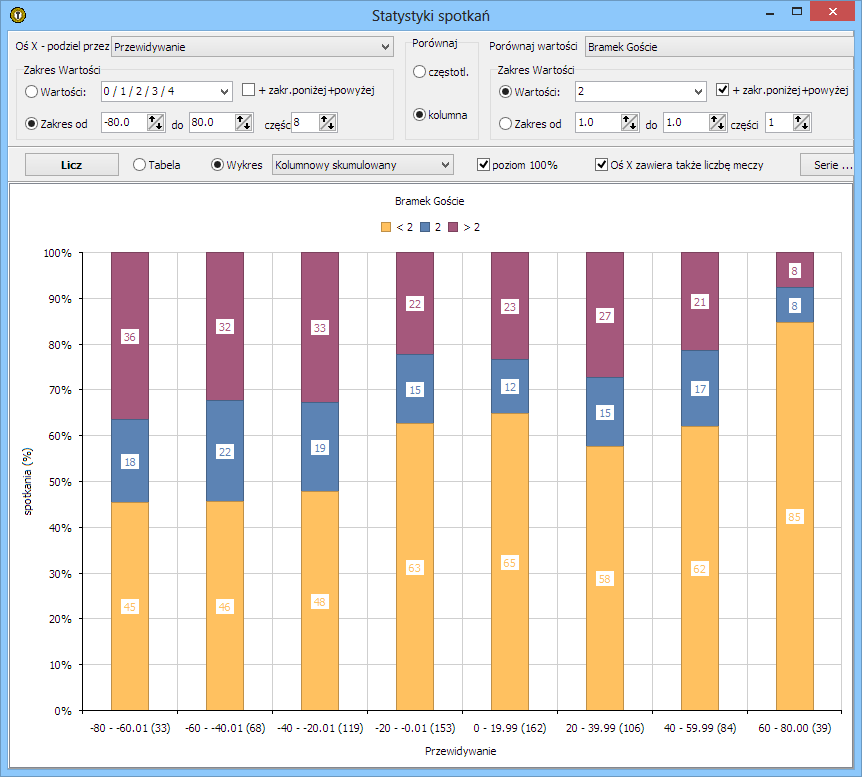Select the left Wartości radio button

pyautogui.click(x=31, y=92)
